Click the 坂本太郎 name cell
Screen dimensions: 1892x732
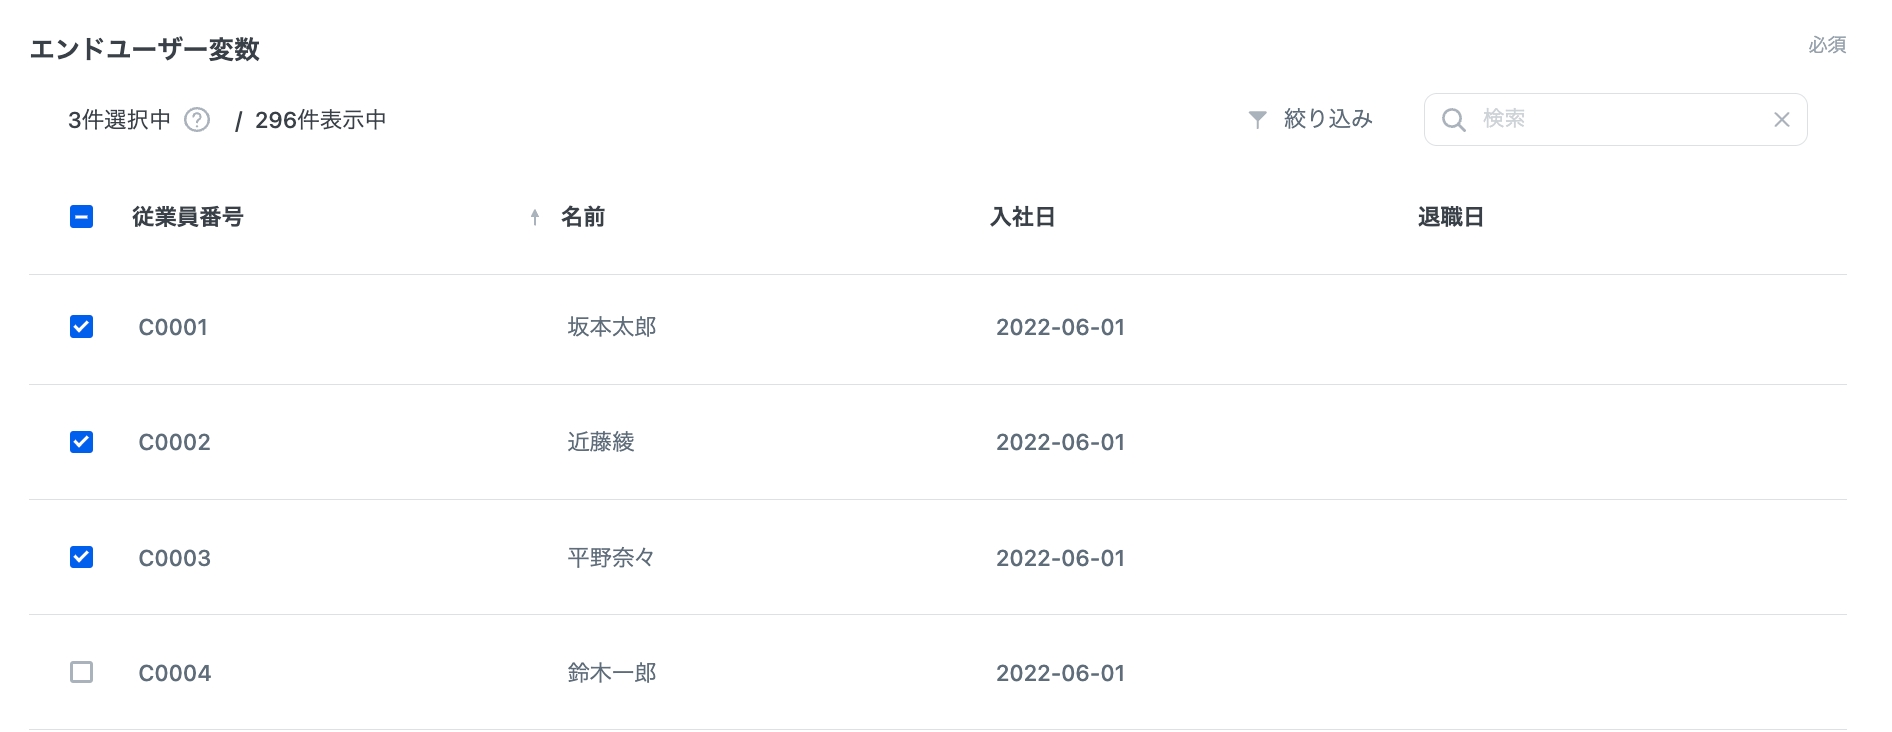pos(612,327)
